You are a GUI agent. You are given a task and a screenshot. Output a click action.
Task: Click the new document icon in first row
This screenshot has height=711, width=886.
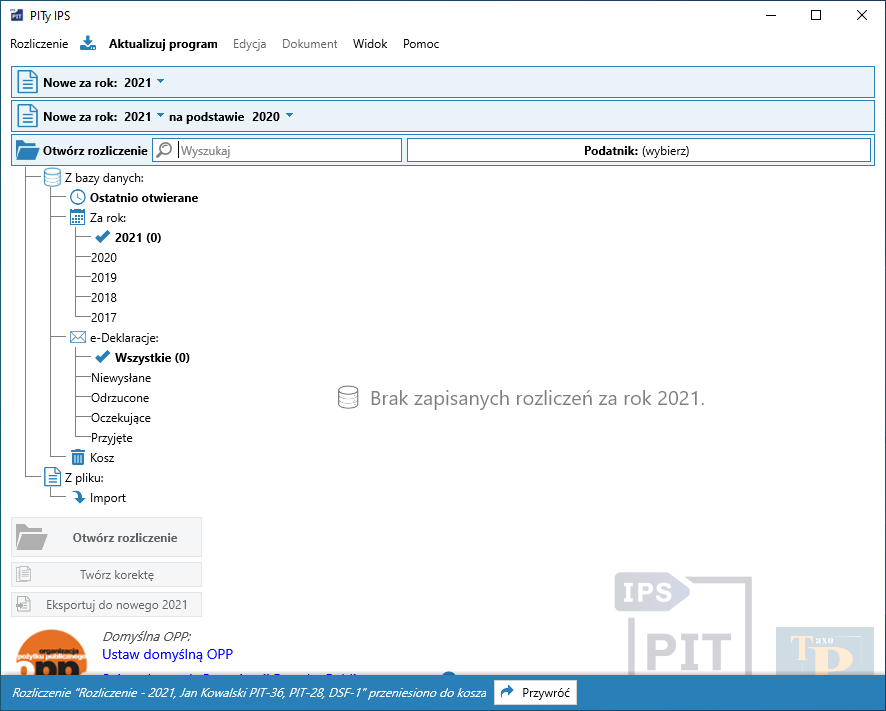point(27,82)
